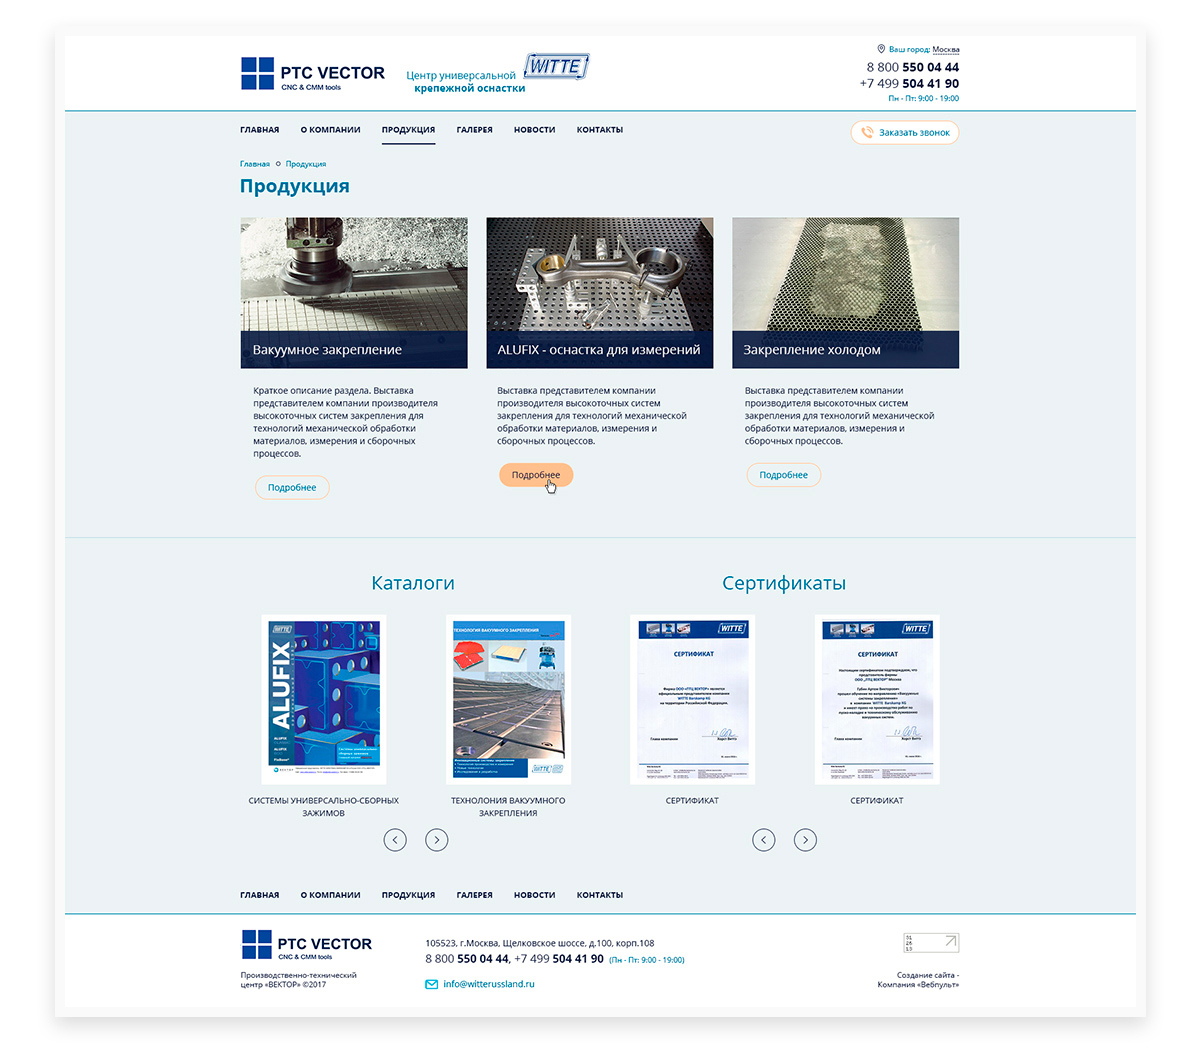This screenshot has height=1047, width=1200.
Task: Click the Заказать звонок button
Action: point(905,132)
